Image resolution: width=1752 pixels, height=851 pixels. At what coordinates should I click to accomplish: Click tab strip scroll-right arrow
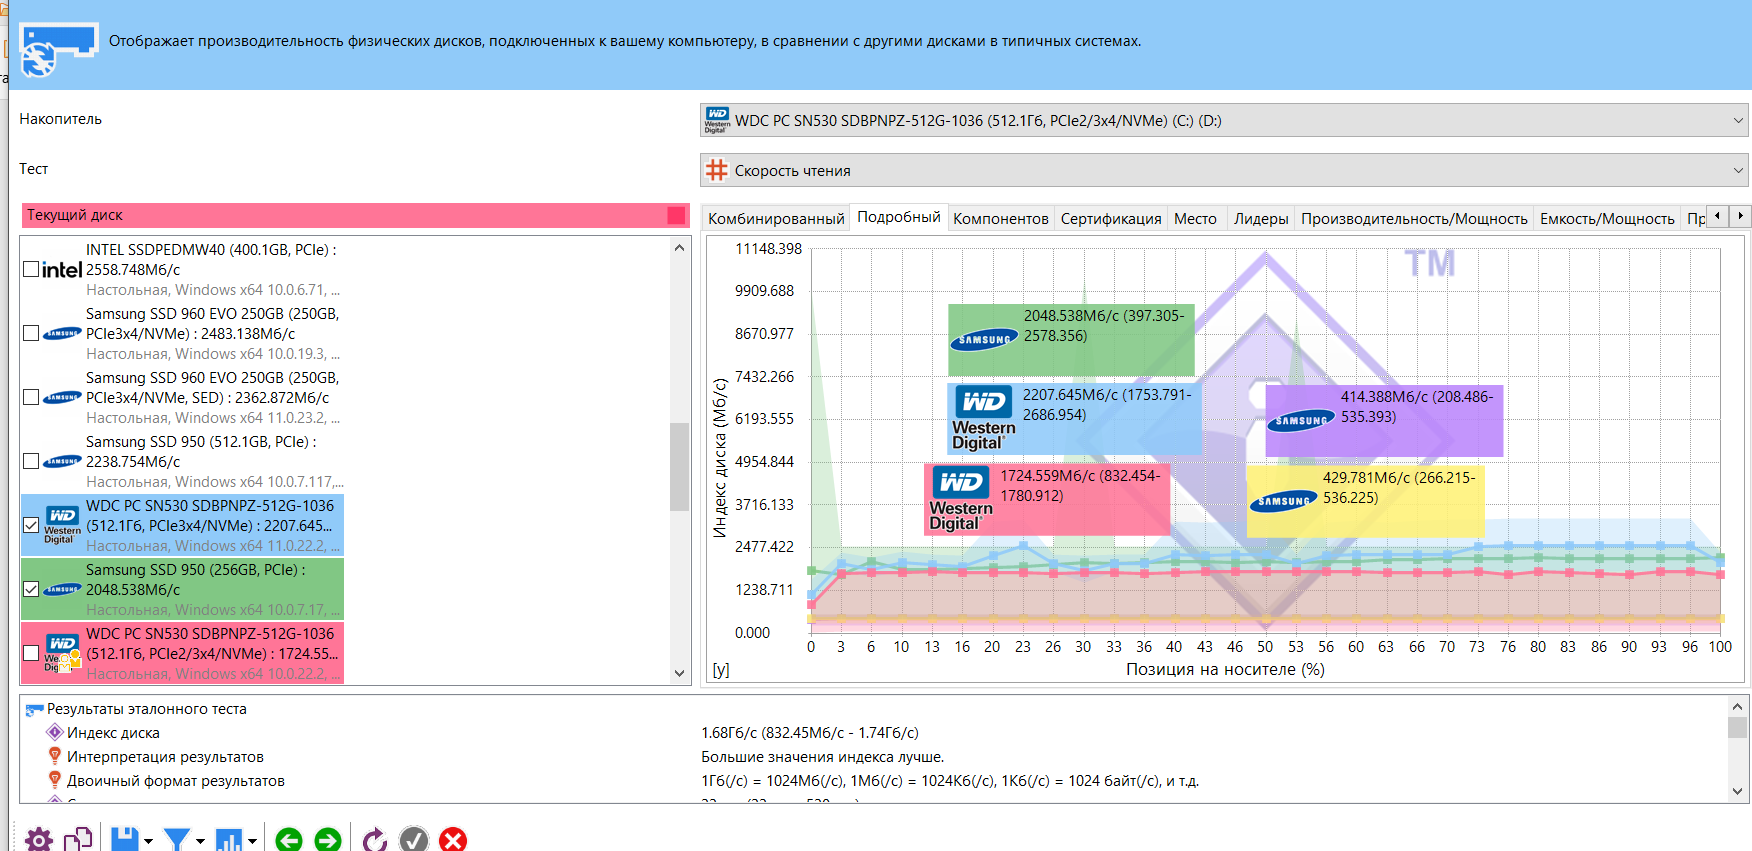click(x=1740, y=215)
